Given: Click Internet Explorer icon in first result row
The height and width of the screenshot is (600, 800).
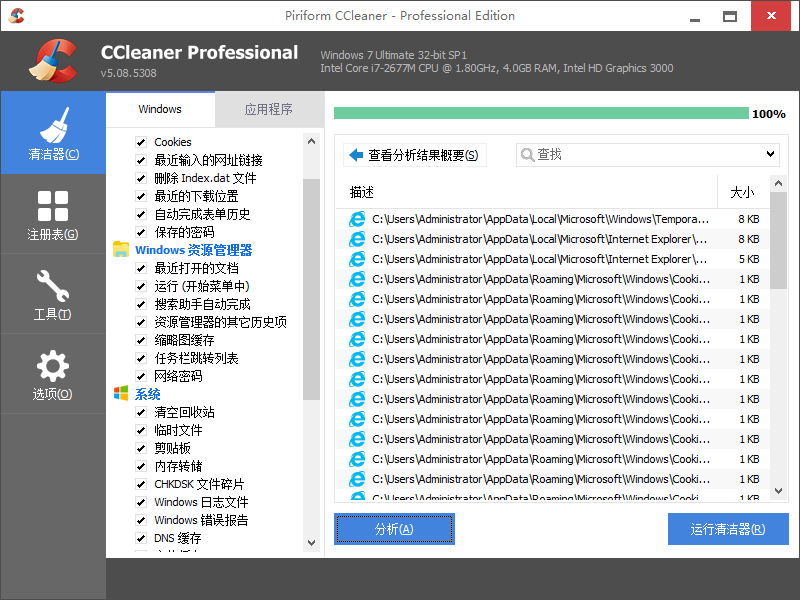Looking at the screenshot, I should (x=357, y=219).
